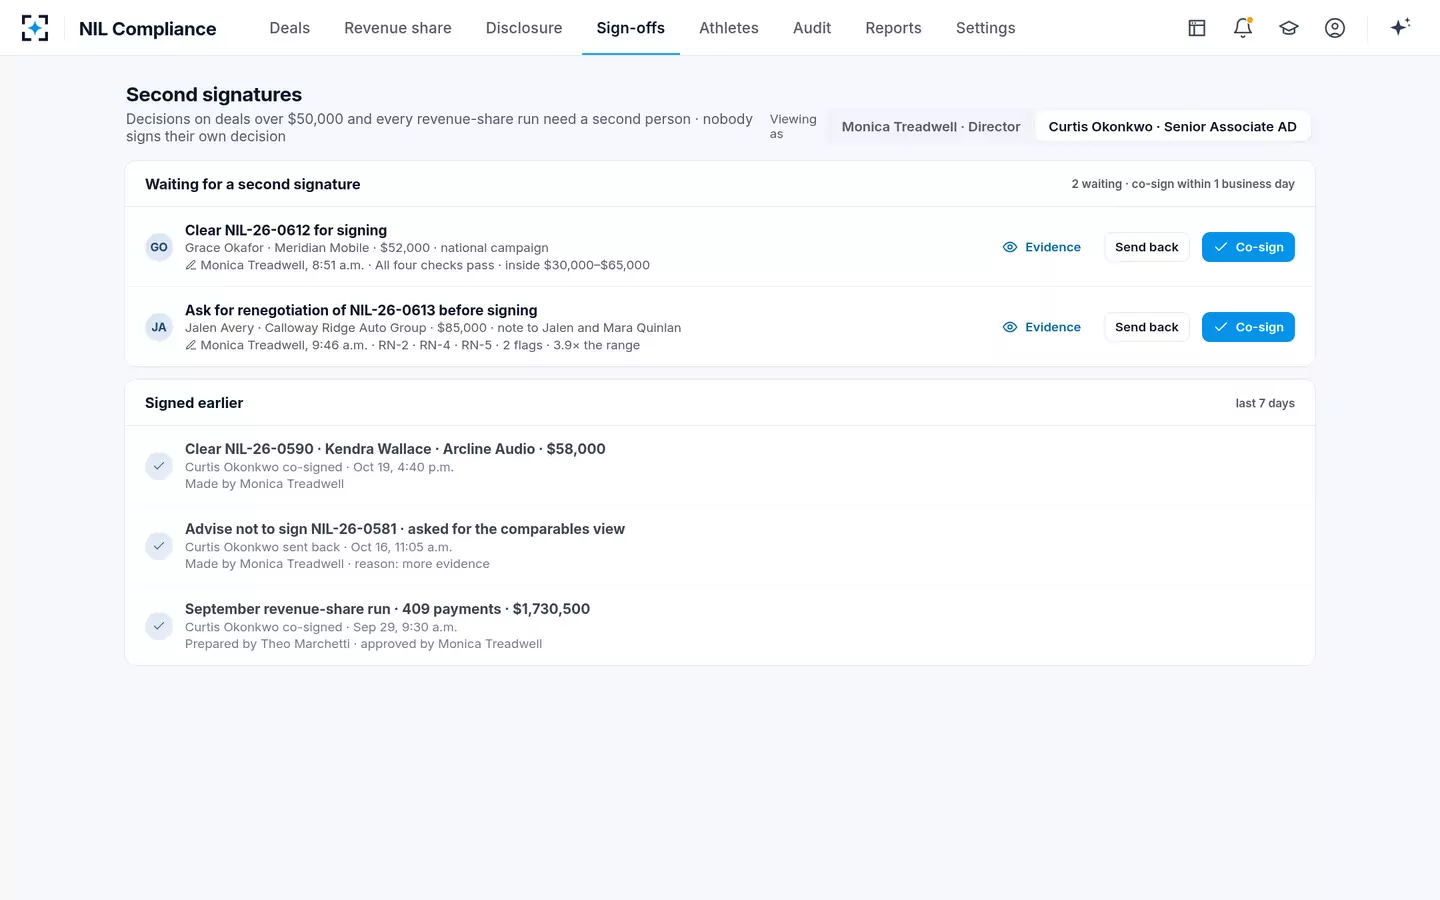Open 'Clear NIL-26-0590 · Kendra Wallace' entry
The image size is (1440, 900).
coord(395,449)
